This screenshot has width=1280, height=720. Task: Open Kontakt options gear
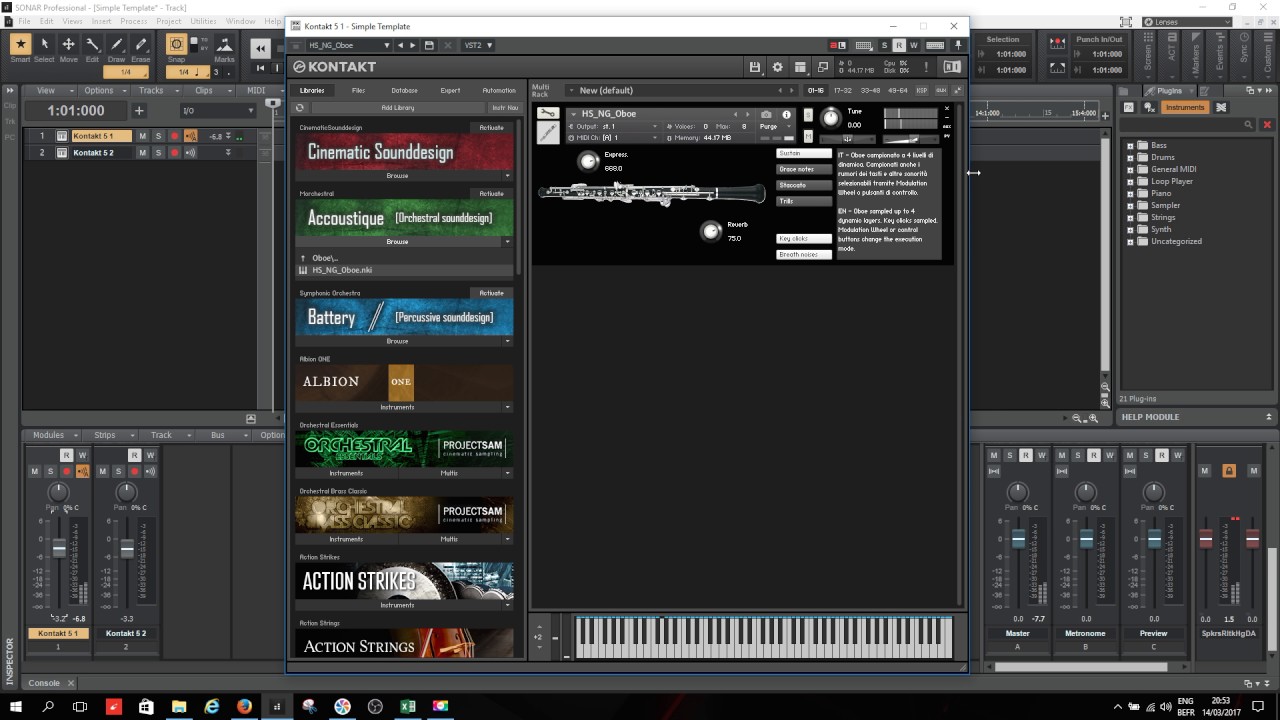(x=778, y=67)
